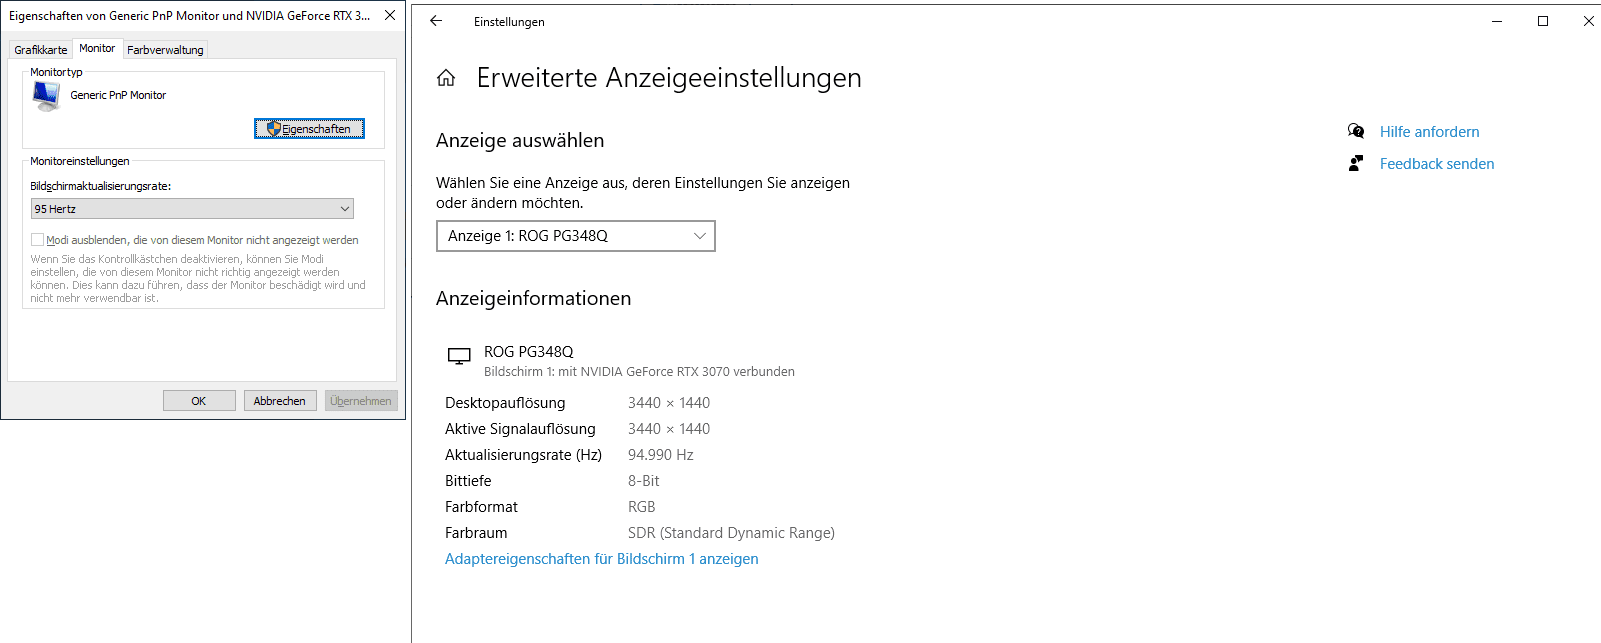Click the Feedback senden person icon
The width and height of the screenshot is (1601, 643).
pos(1356,163)
